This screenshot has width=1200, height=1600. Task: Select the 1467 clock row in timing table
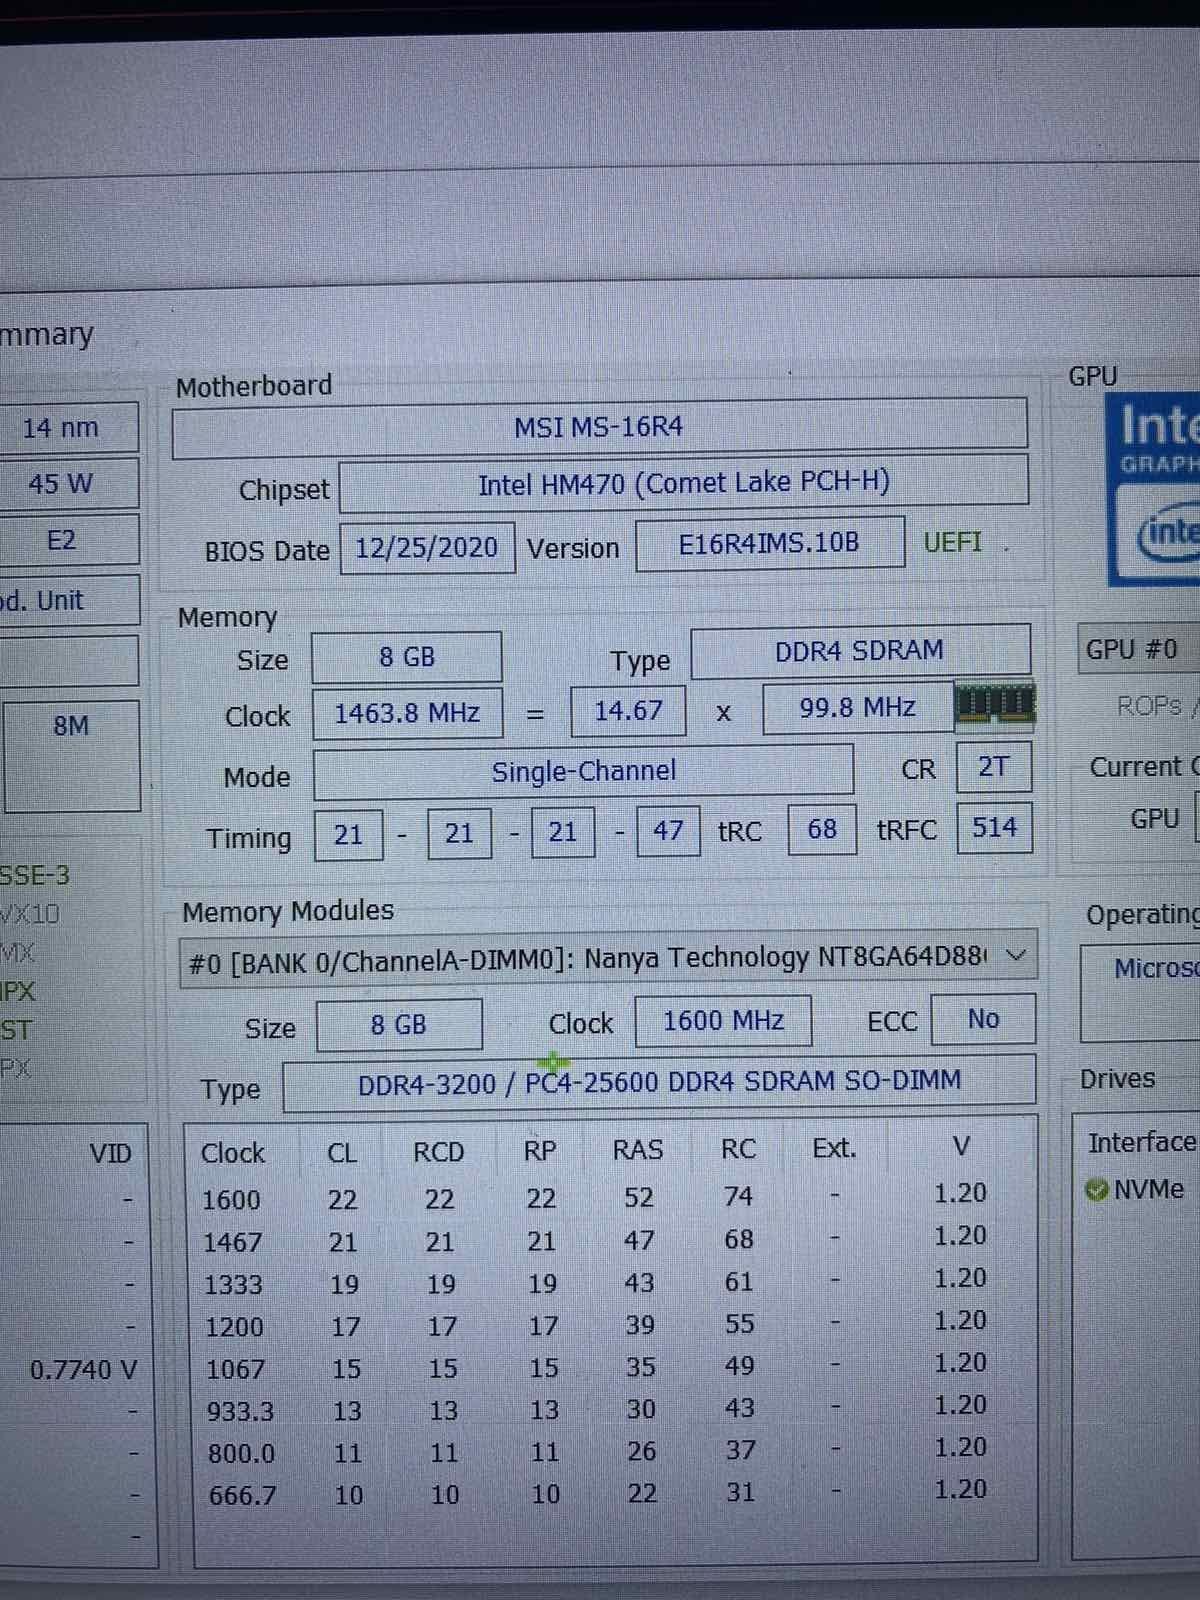[595, 1240]
